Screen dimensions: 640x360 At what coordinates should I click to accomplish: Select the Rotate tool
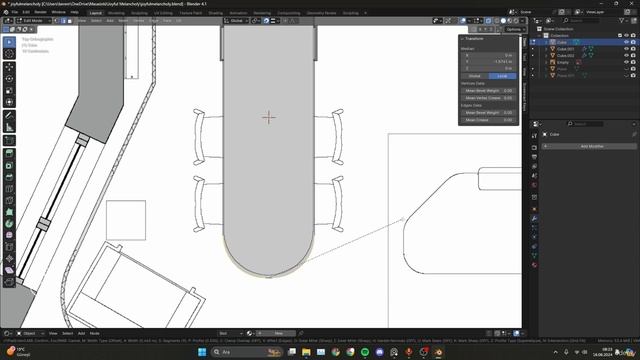point(9,78)
